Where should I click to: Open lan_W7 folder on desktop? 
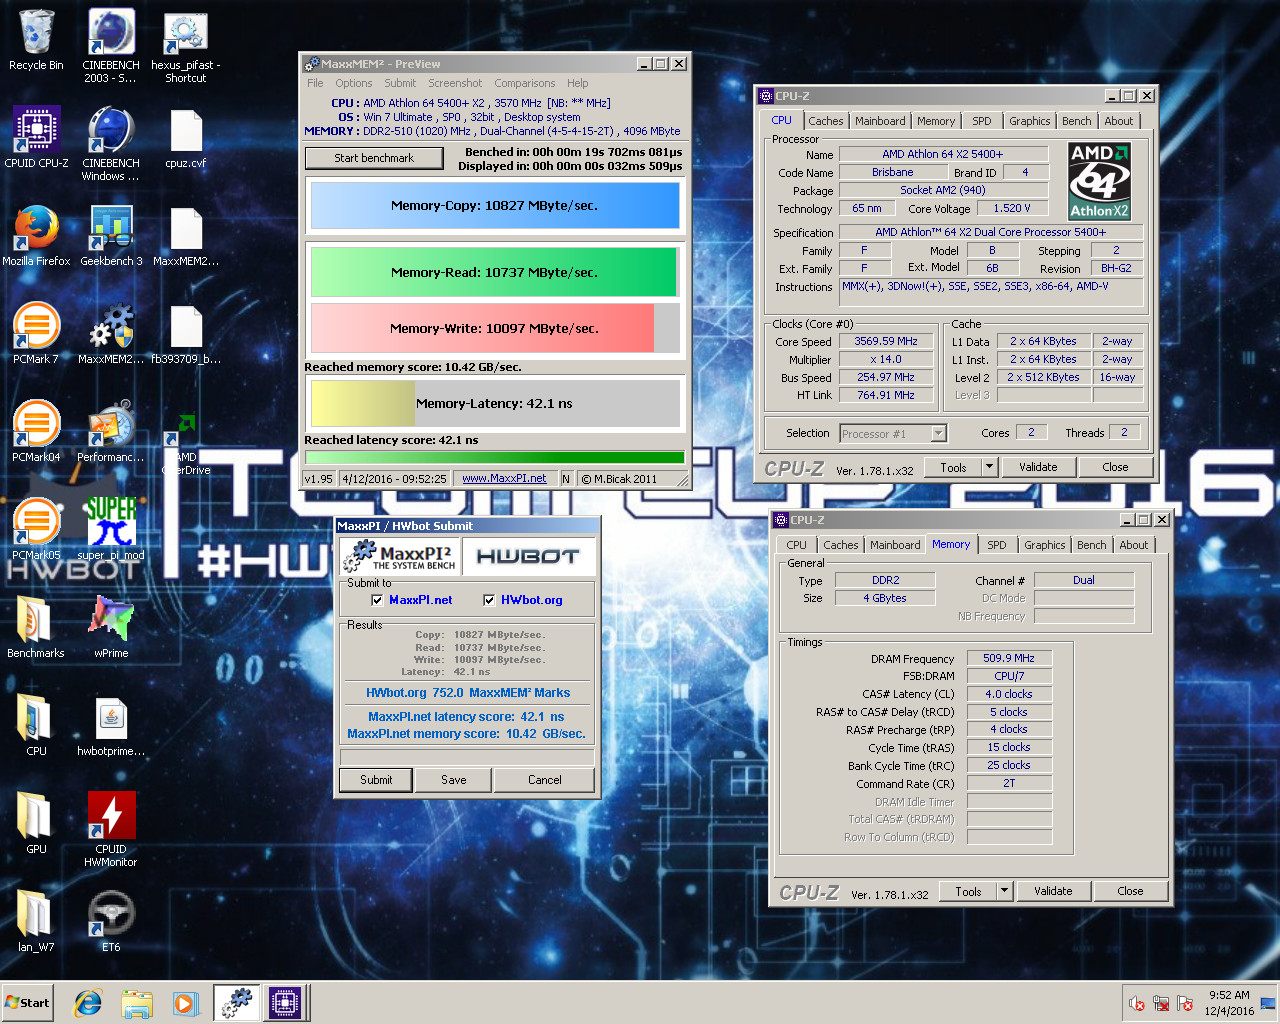[36, 921]
